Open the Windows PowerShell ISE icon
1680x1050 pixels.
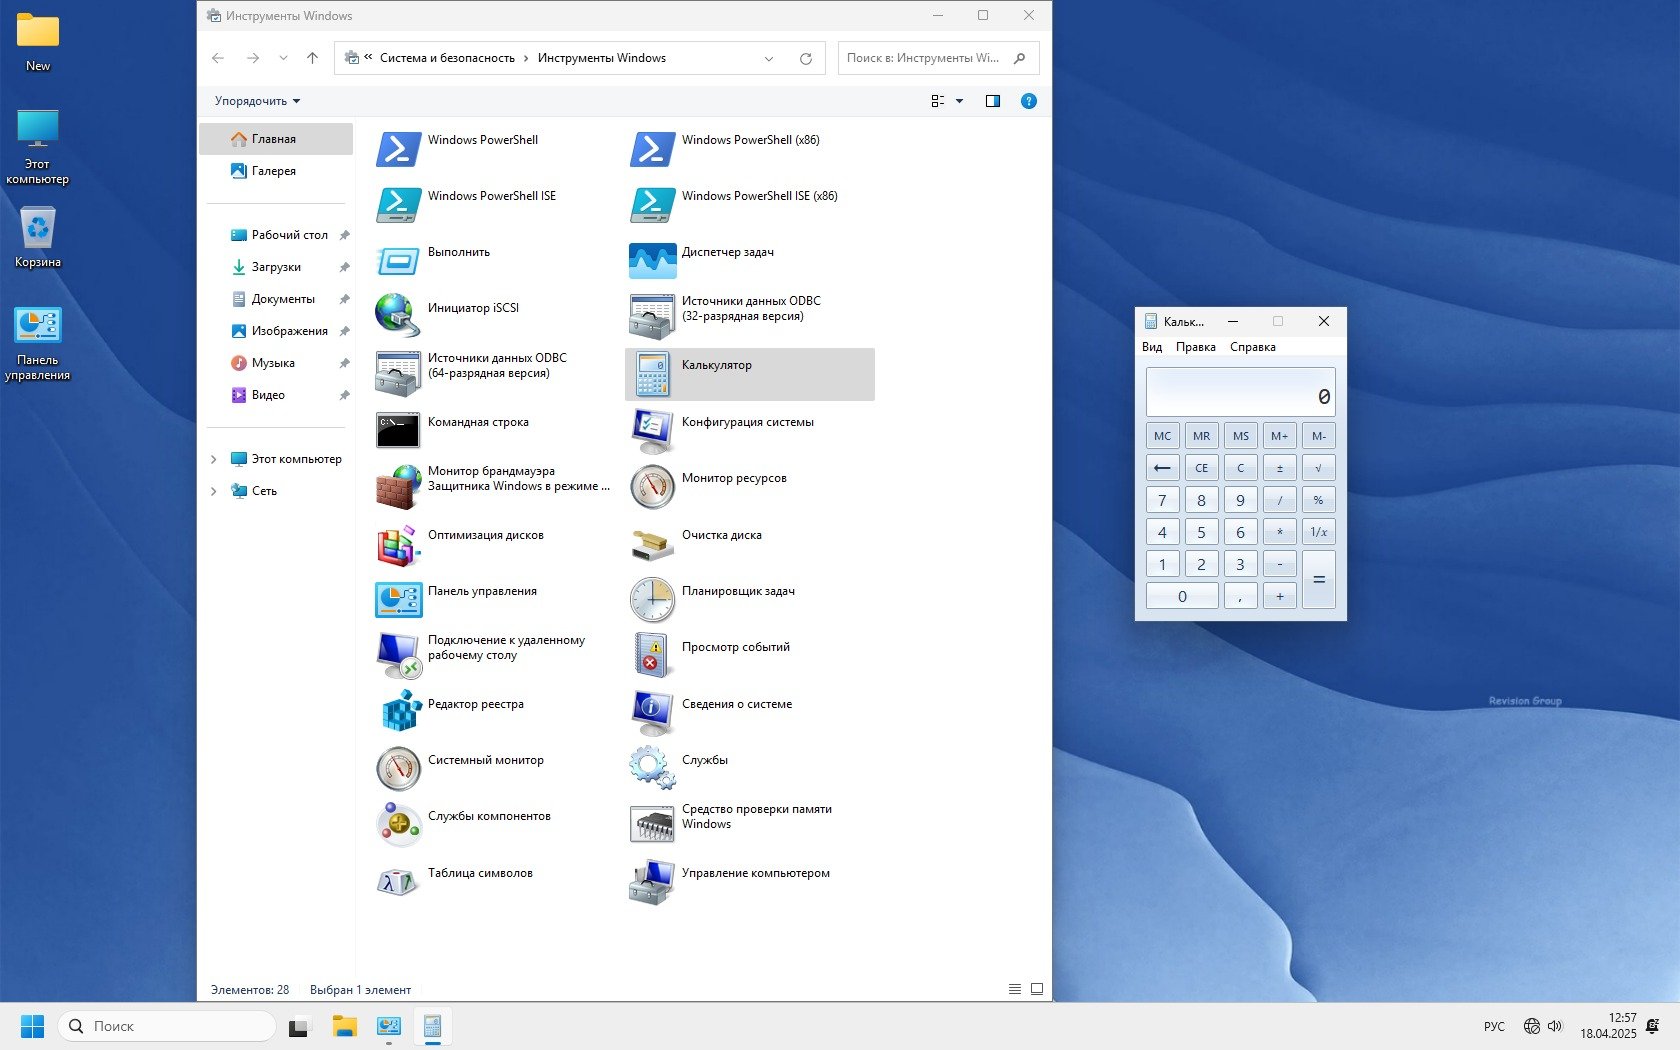click(x=398, y=204)
